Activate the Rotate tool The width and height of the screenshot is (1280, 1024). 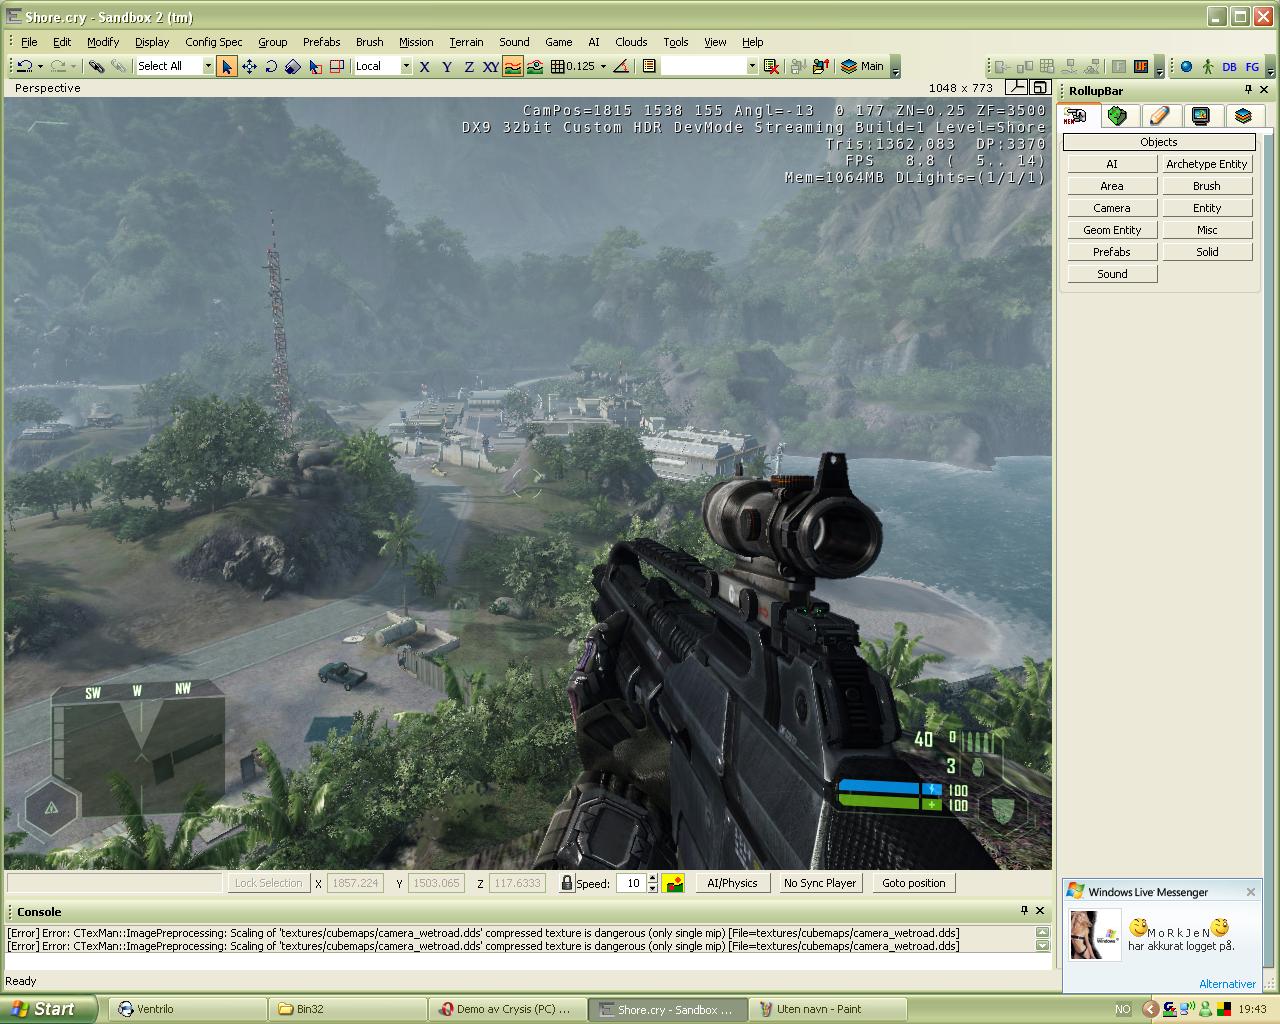271,66
